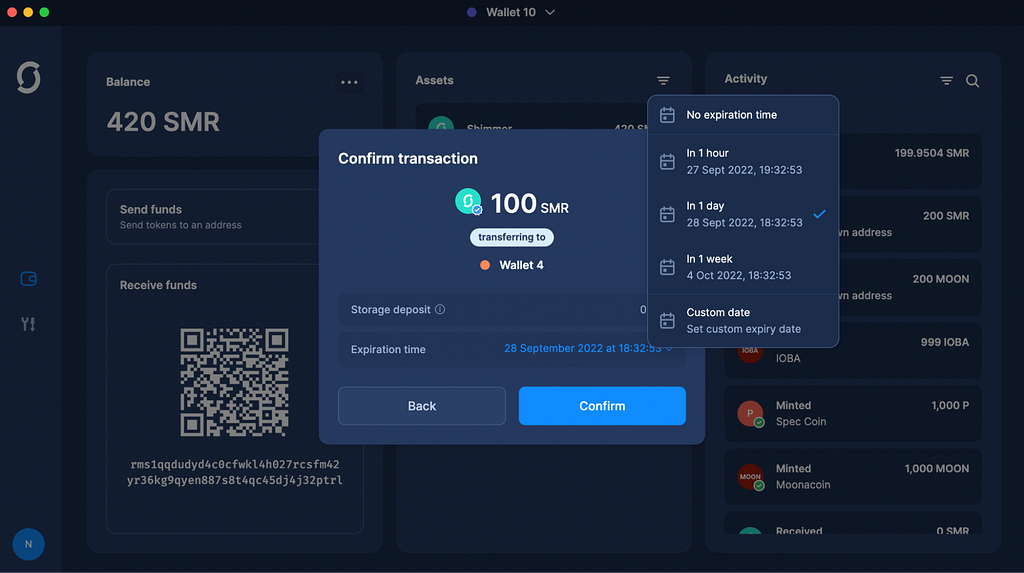The height and width of the screenshot is (573, 1024).
Task: Click the Spec Coin token icon
Action: click(x=750, y=414)
